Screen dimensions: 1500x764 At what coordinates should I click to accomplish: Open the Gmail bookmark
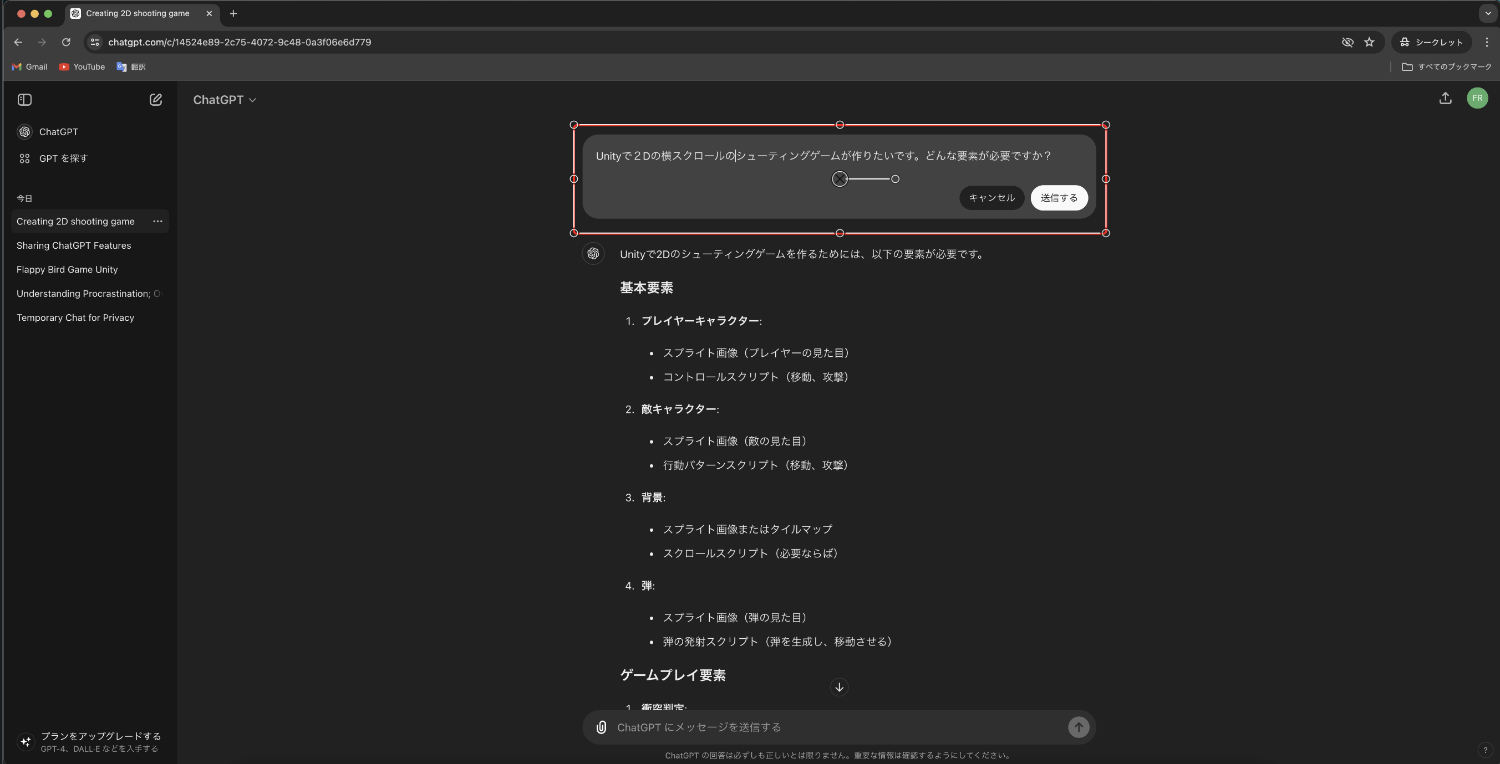pos(30,67)
